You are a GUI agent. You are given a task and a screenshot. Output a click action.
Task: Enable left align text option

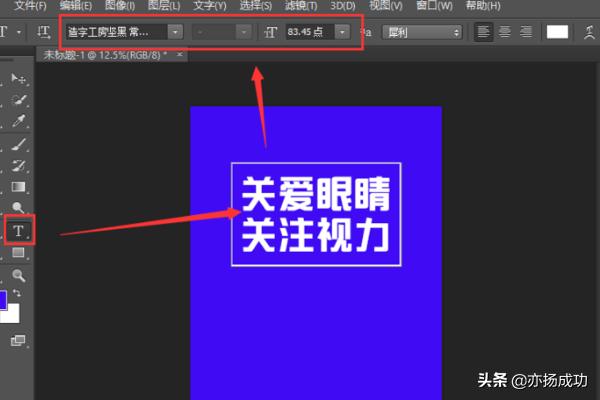tap(484, 32)
